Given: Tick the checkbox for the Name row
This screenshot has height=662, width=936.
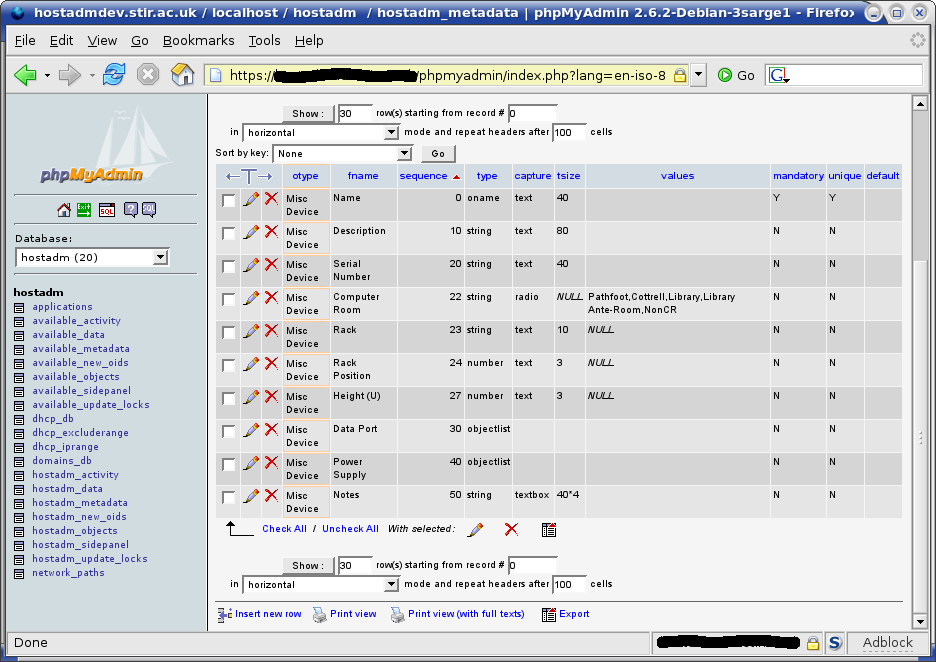Looking at the screenshot, I should coord(229,200).
